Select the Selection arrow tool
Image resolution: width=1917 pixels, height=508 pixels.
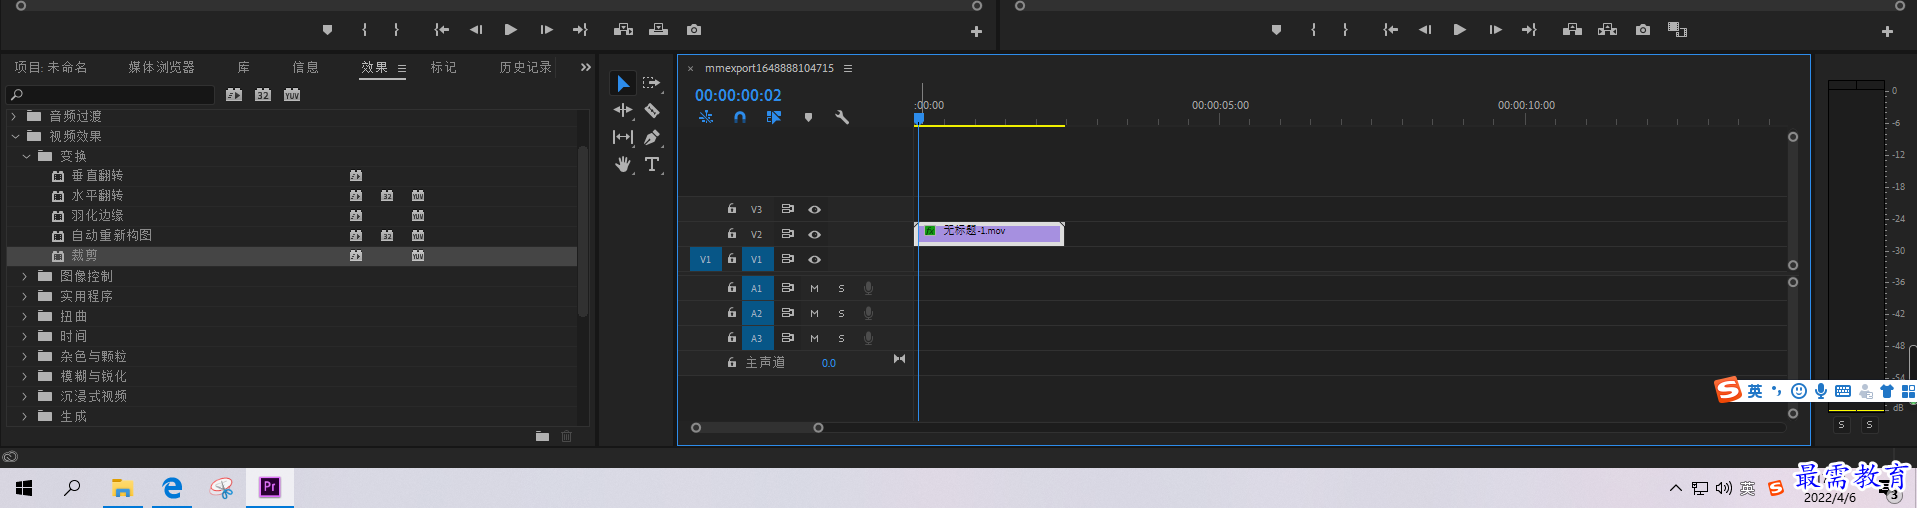(x=623, y=83)
